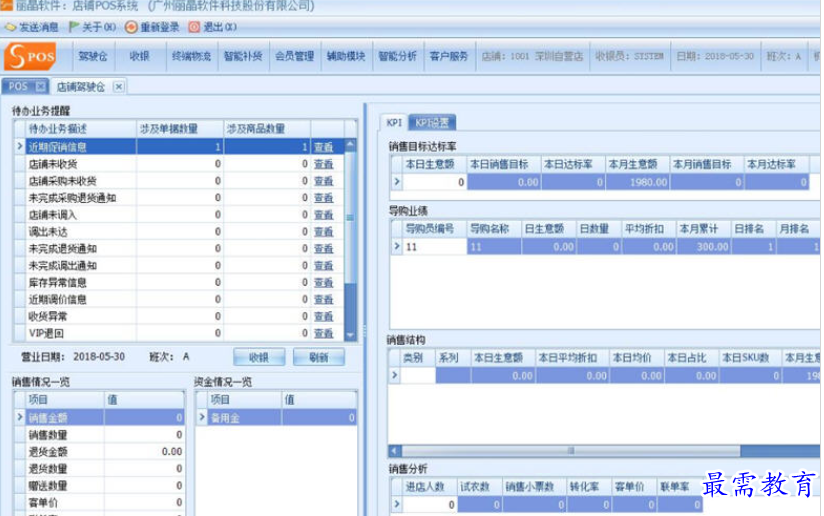Click the 本月累计 value 300.00
Screen dimensions: 824x516
[704, 246]
